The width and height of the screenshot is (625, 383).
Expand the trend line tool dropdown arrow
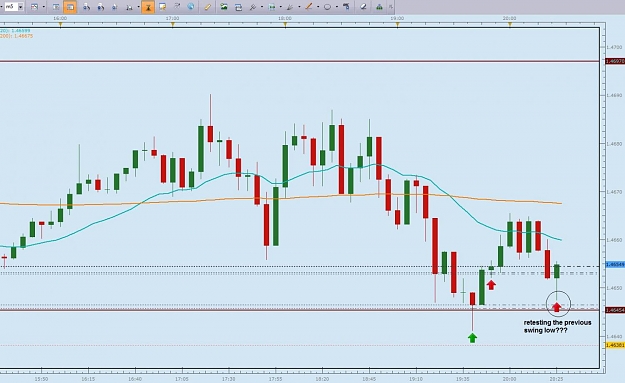[318, 7]
